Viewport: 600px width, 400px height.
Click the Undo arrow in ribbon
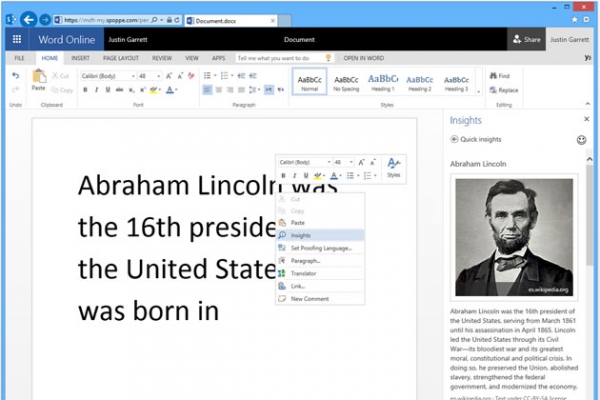(x=15, y=76)
